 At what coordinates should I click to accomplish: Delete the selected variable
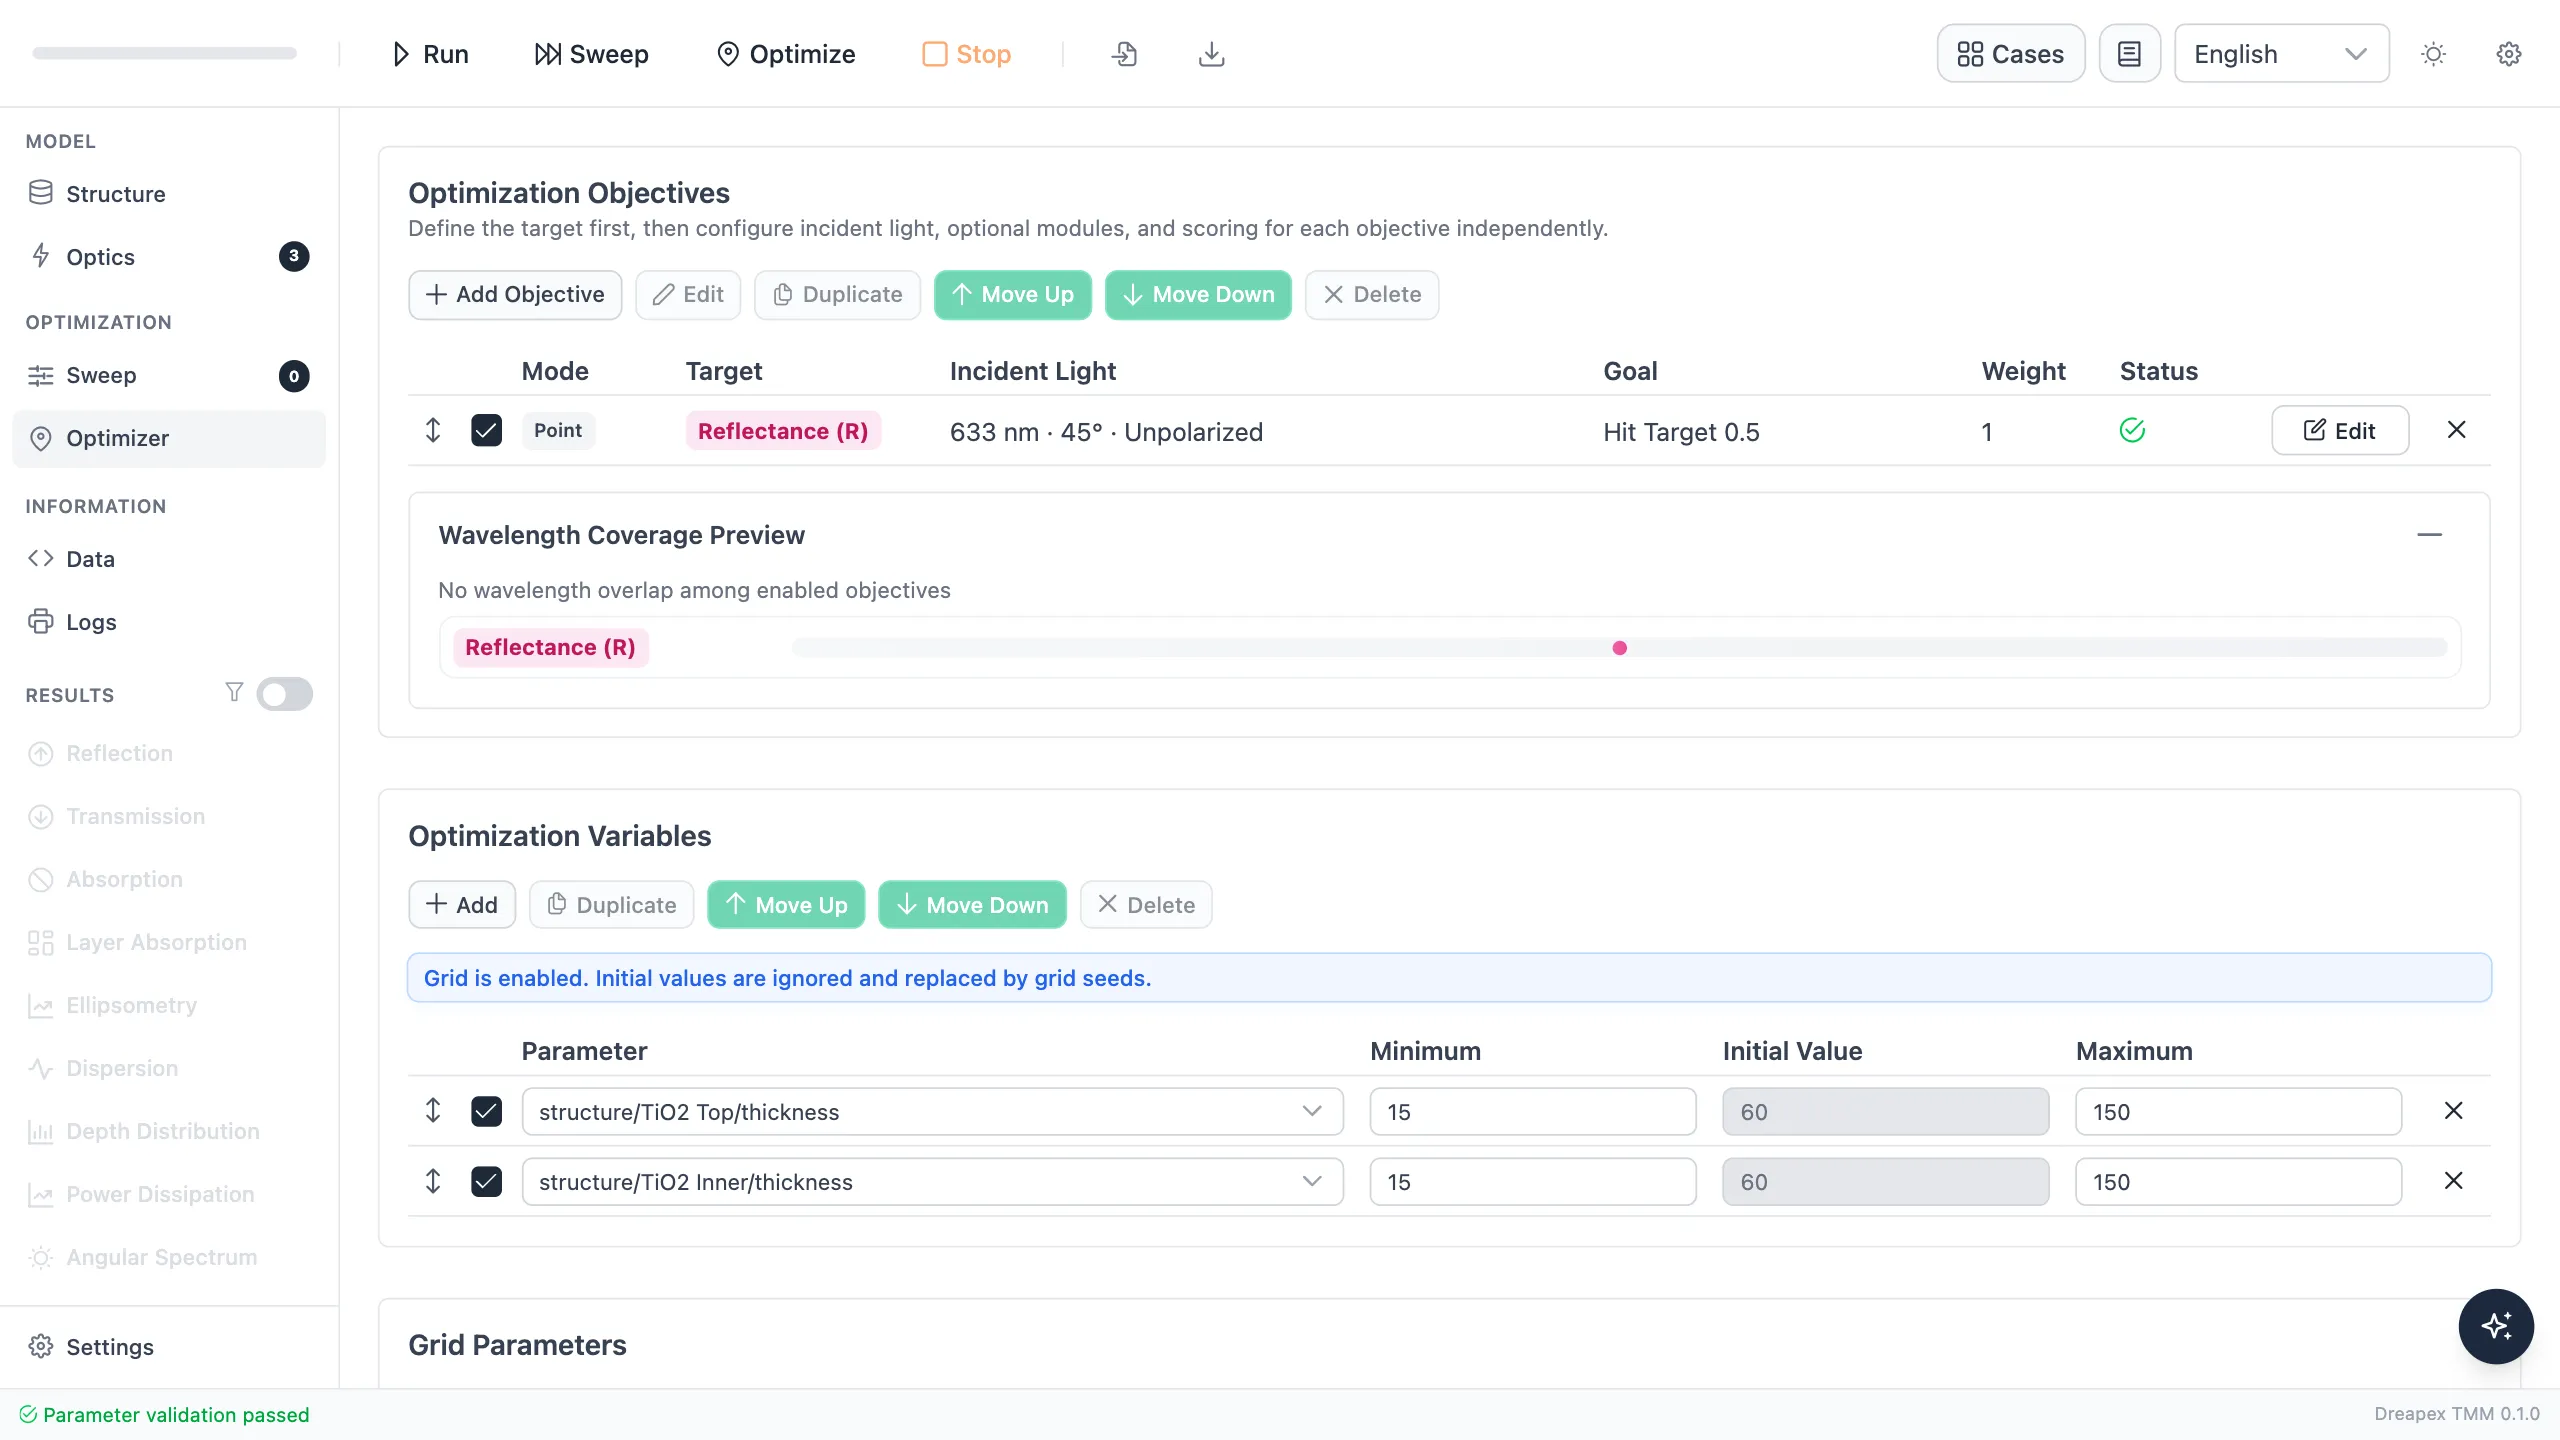(1146, 905)
